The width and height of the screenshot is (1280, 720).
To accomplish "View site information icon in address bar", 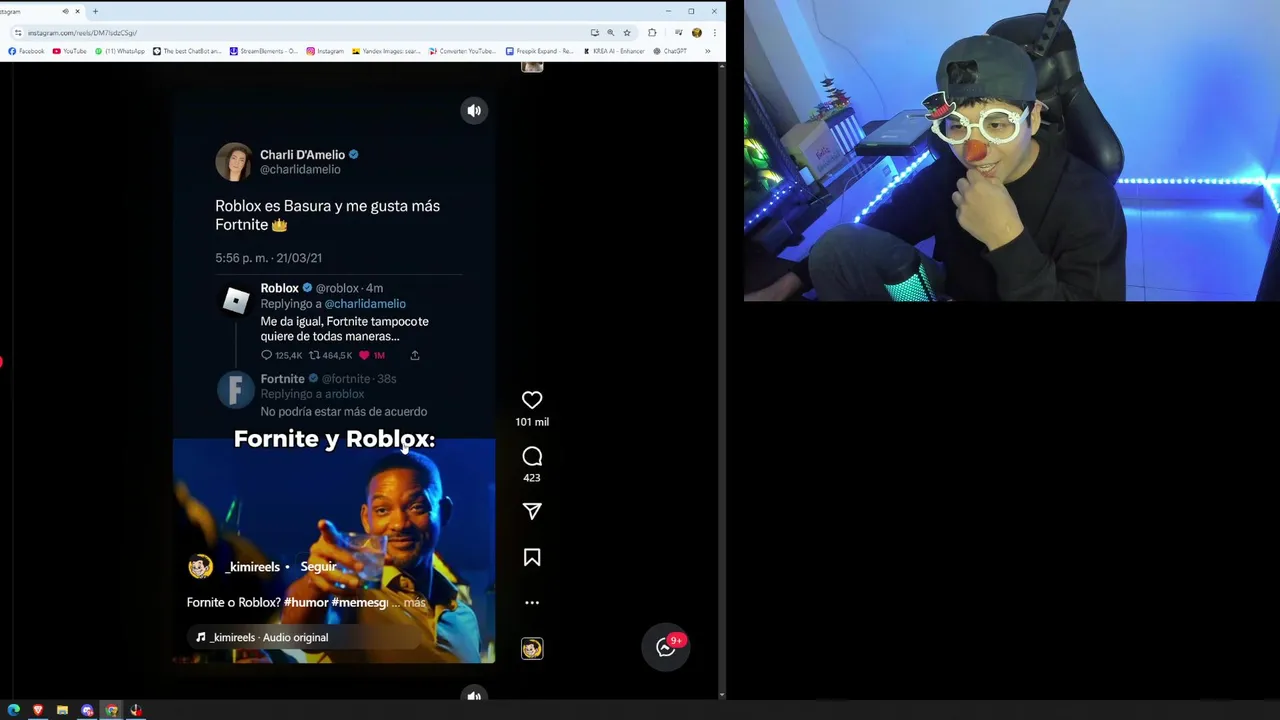I will click(x=18, y=32).
